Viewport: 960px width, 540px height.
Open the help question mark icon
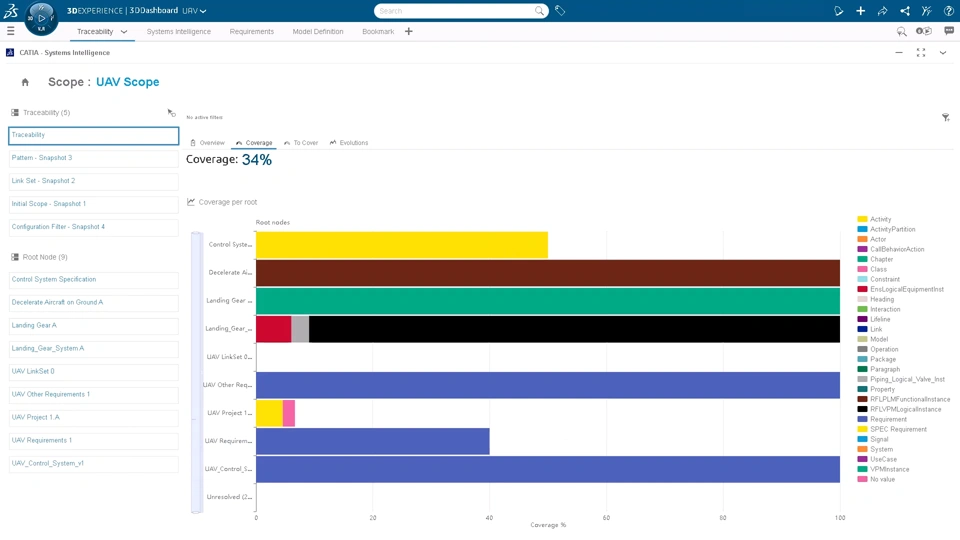tap(948, 10)
